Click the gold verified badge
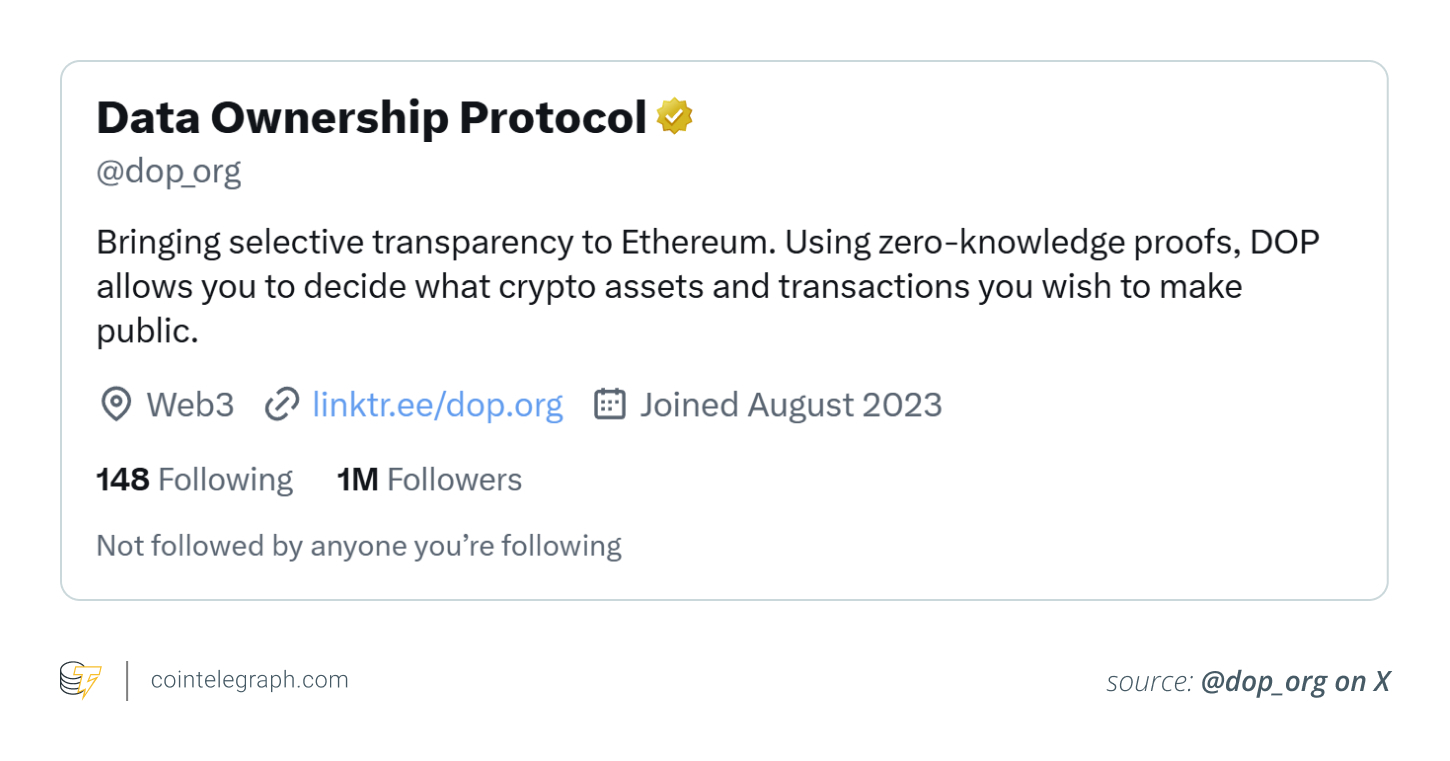The width and height of the screenshot is (1450, 761). point(675,117)
